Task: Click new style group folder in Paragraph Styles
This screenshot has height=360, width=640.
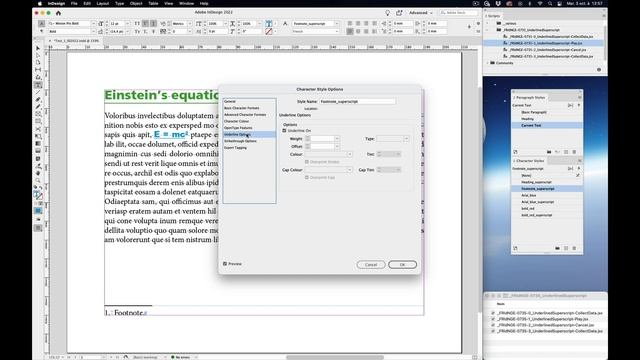Action: tap(549, 152)
